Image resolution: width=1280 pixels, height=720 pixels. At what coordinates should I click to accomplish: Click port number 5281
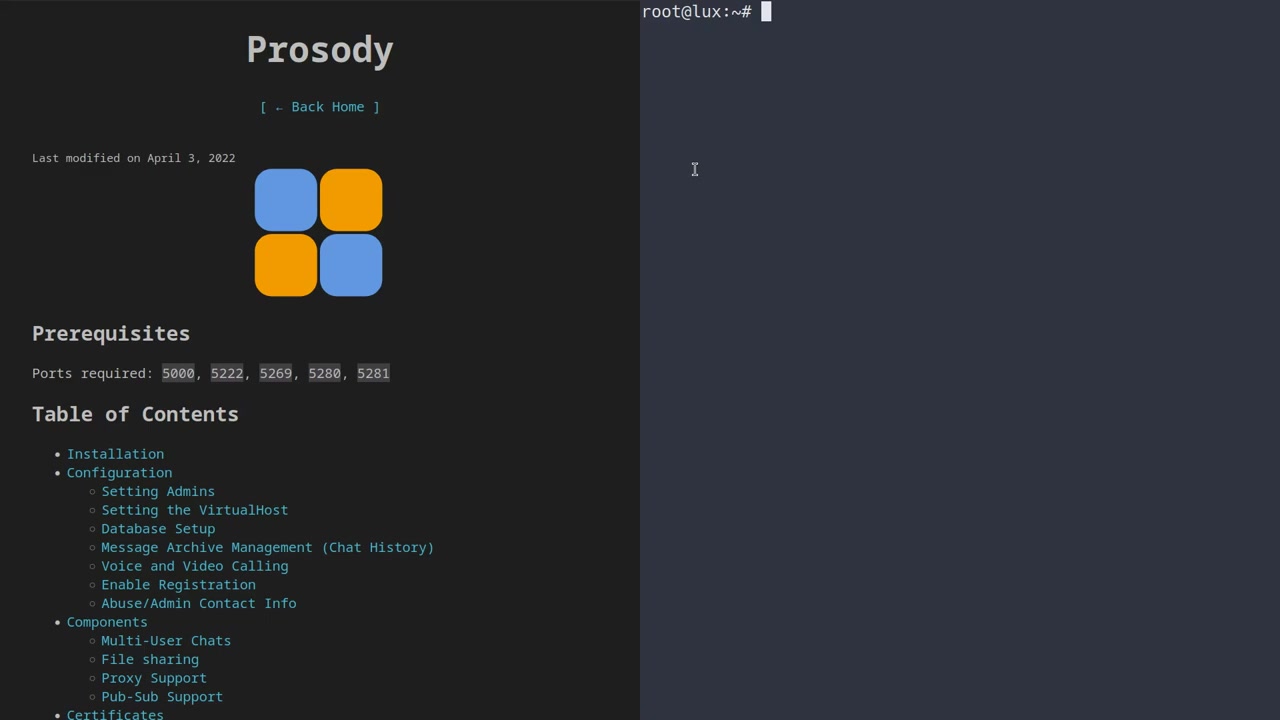tap(373, 373)
